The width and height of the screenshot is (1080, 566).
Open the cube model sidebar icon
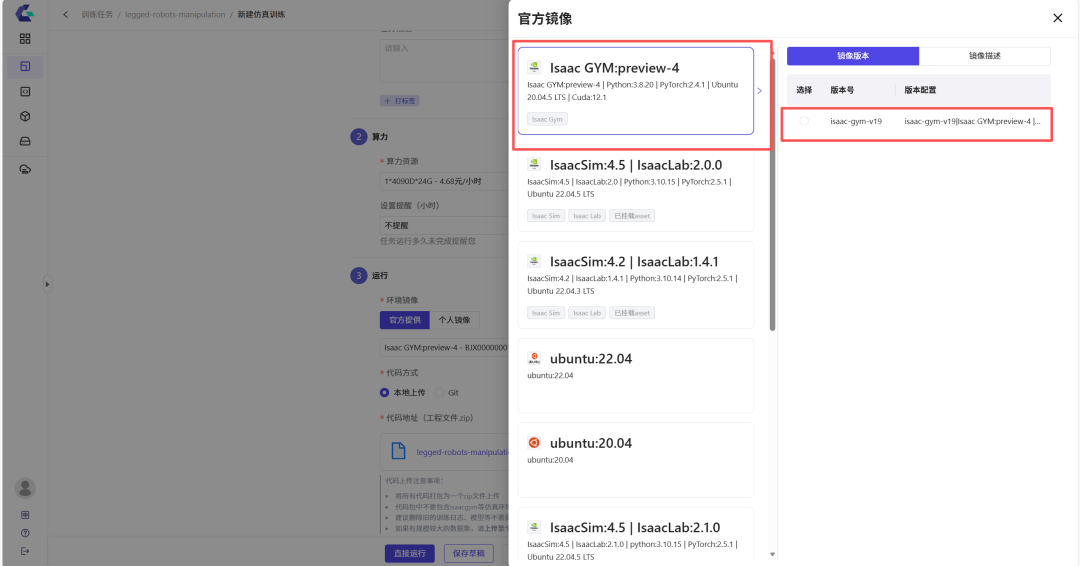click(25, 116)
